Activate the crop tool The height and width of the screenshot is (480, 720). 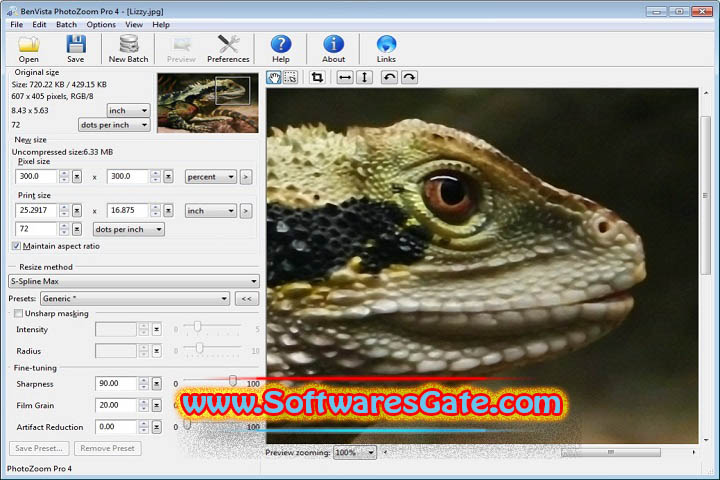tap(317, 77)
